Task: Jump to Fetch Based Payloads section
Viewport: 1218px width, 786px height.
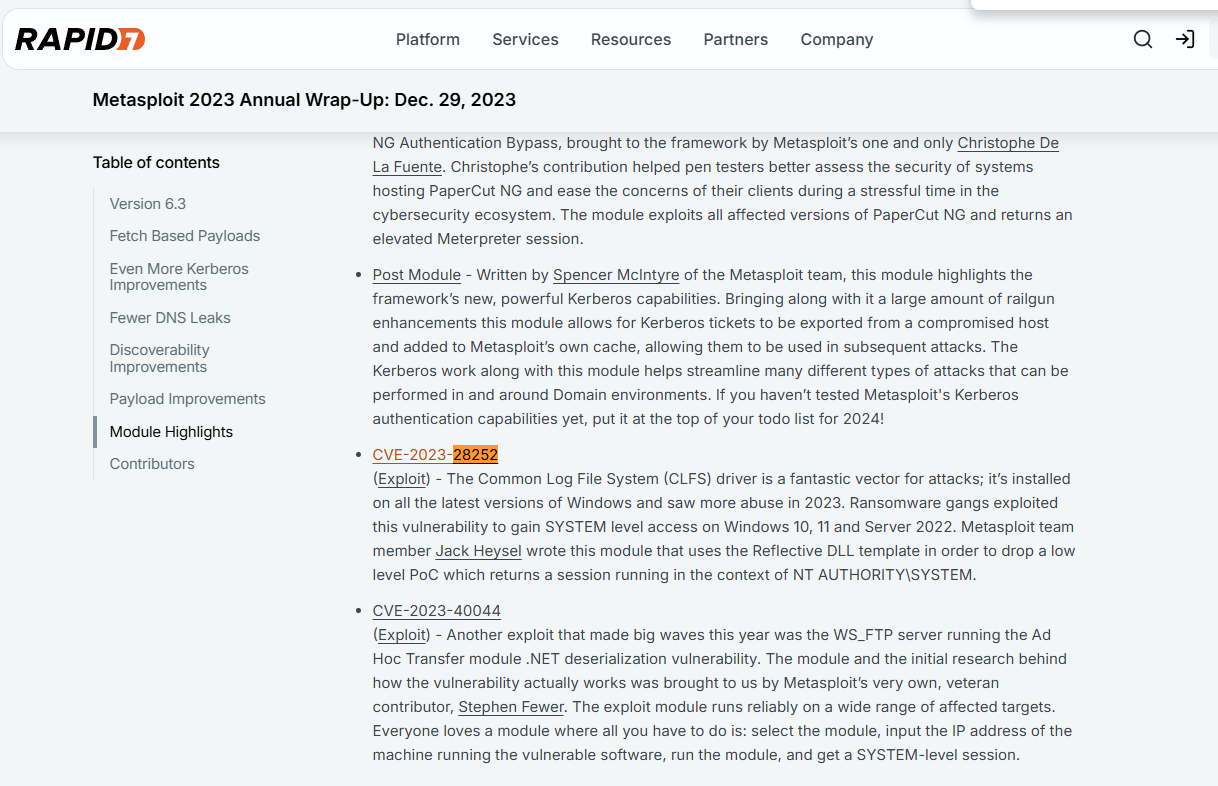Action: point(185,236)
